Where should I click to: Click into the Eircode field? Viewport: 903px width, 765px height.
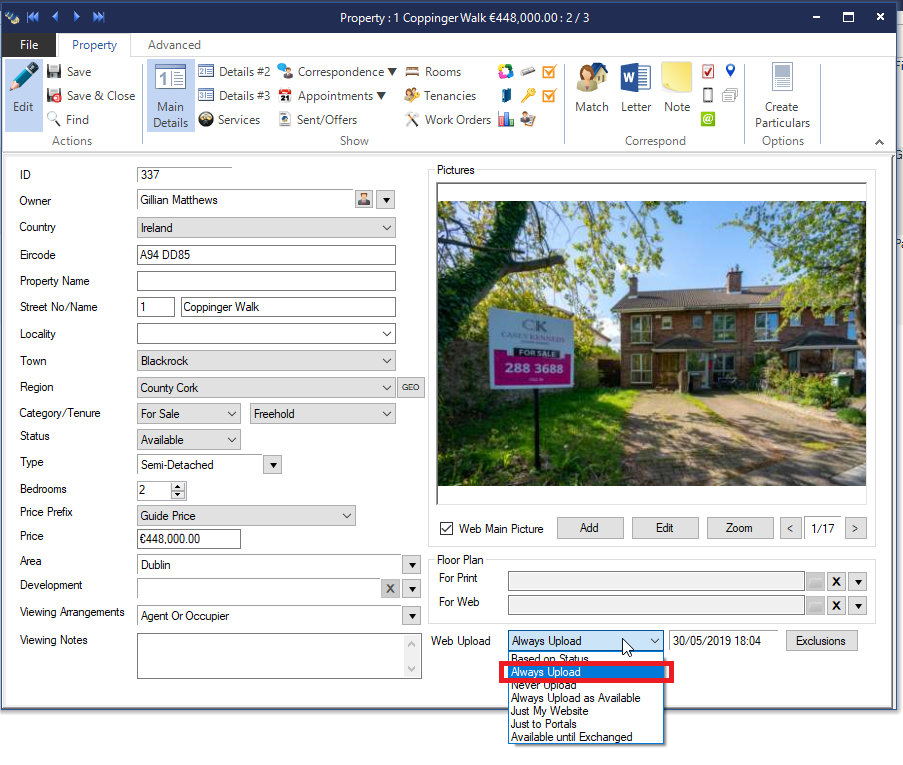click(x=266, y=255)
